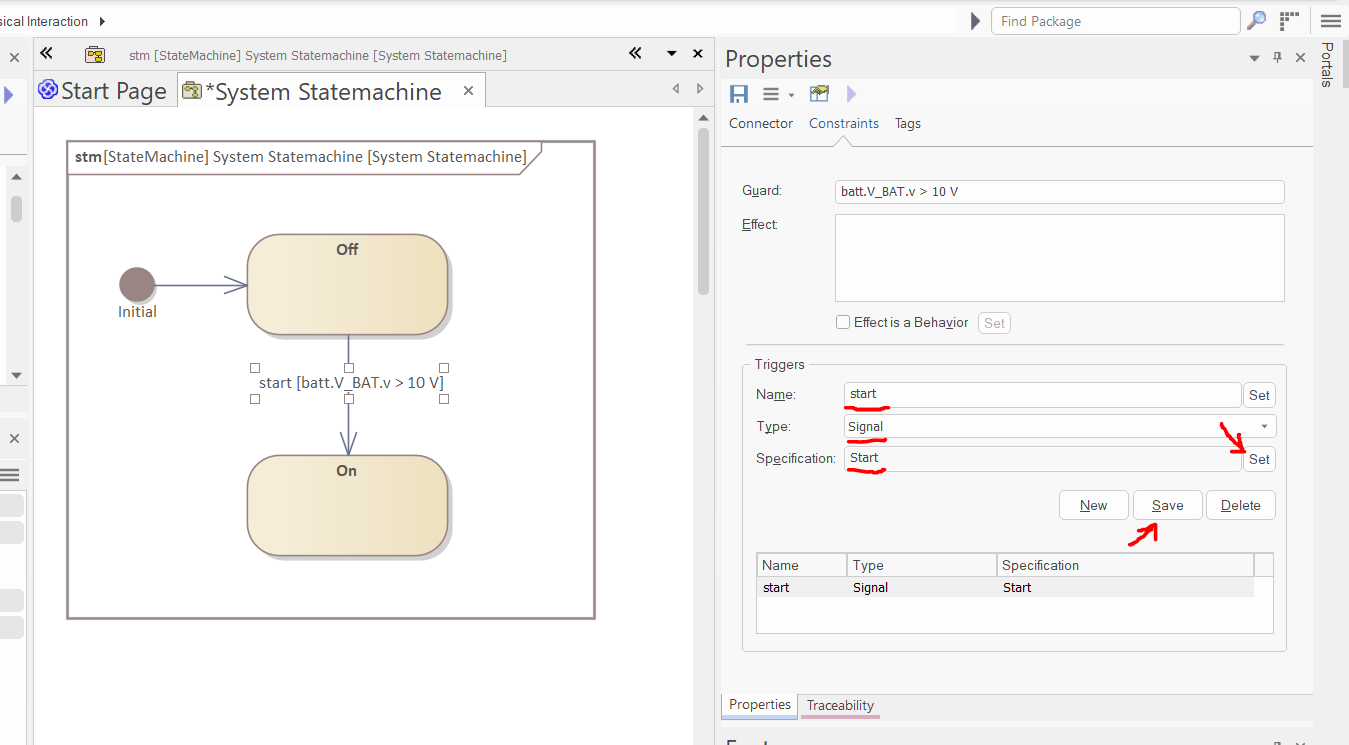This screenshot has width=1349, height=745.
Task: Open the trigger Type dropdown
Action: [x=1264, y=427]
